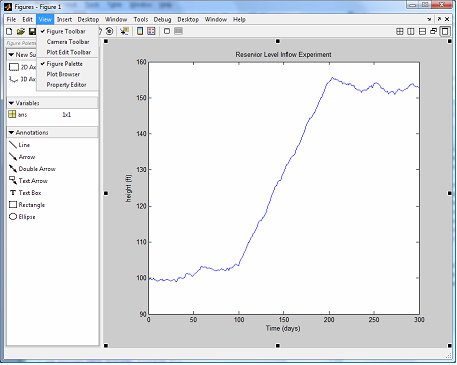Select the plot title 'Reservior Level Inflow Experiment'
Screen dimensions: 457x365
tap(283, 54)
